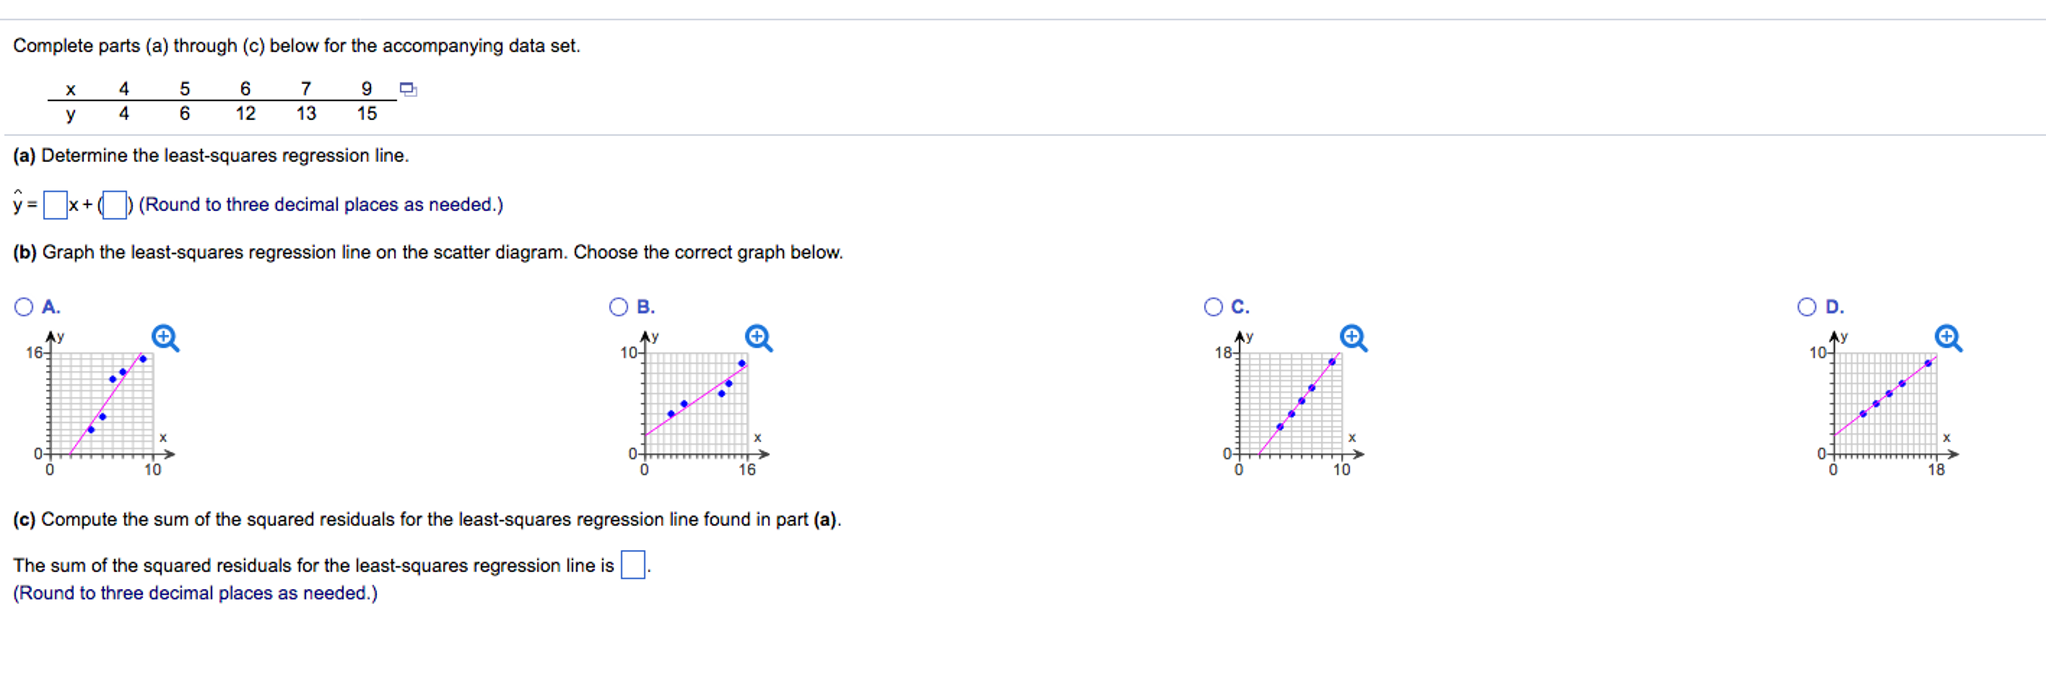Viewport: 2046px width, 686px height.
Task: Select answer choice C radio button
Action: (1213, 306)
